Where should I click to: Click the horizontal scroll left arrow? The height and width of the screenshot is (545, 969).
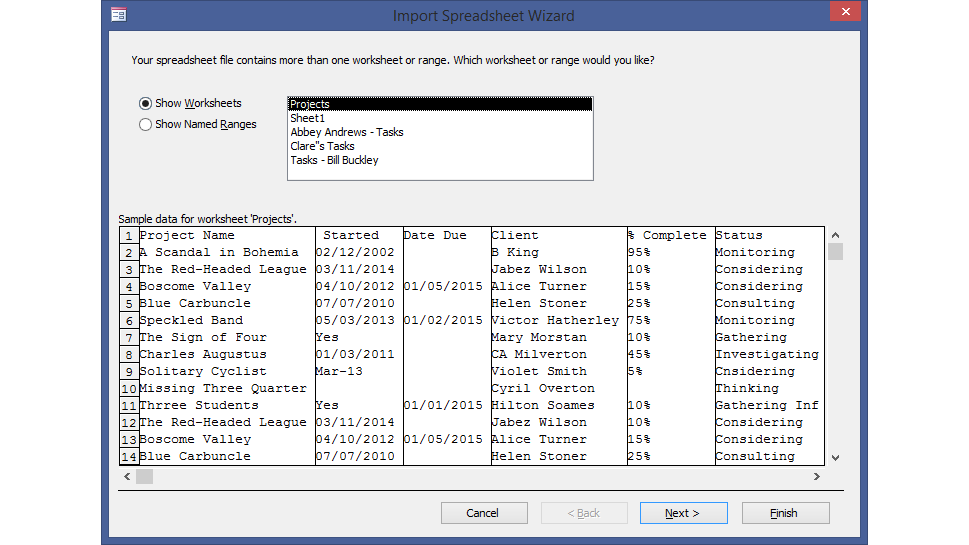(127, 476)
